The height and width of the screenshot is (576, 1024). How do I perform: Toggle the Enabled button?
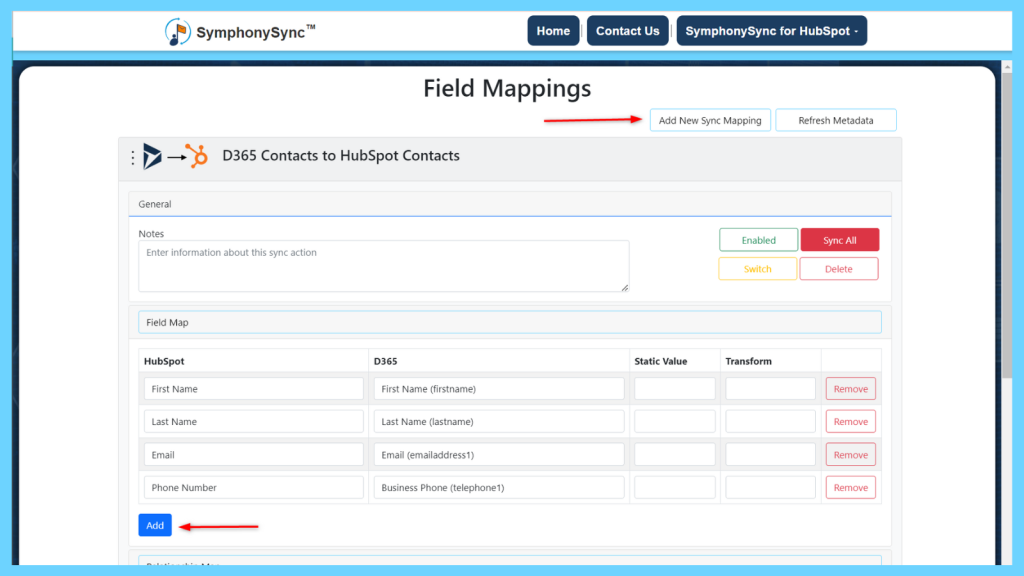(758, 240)
